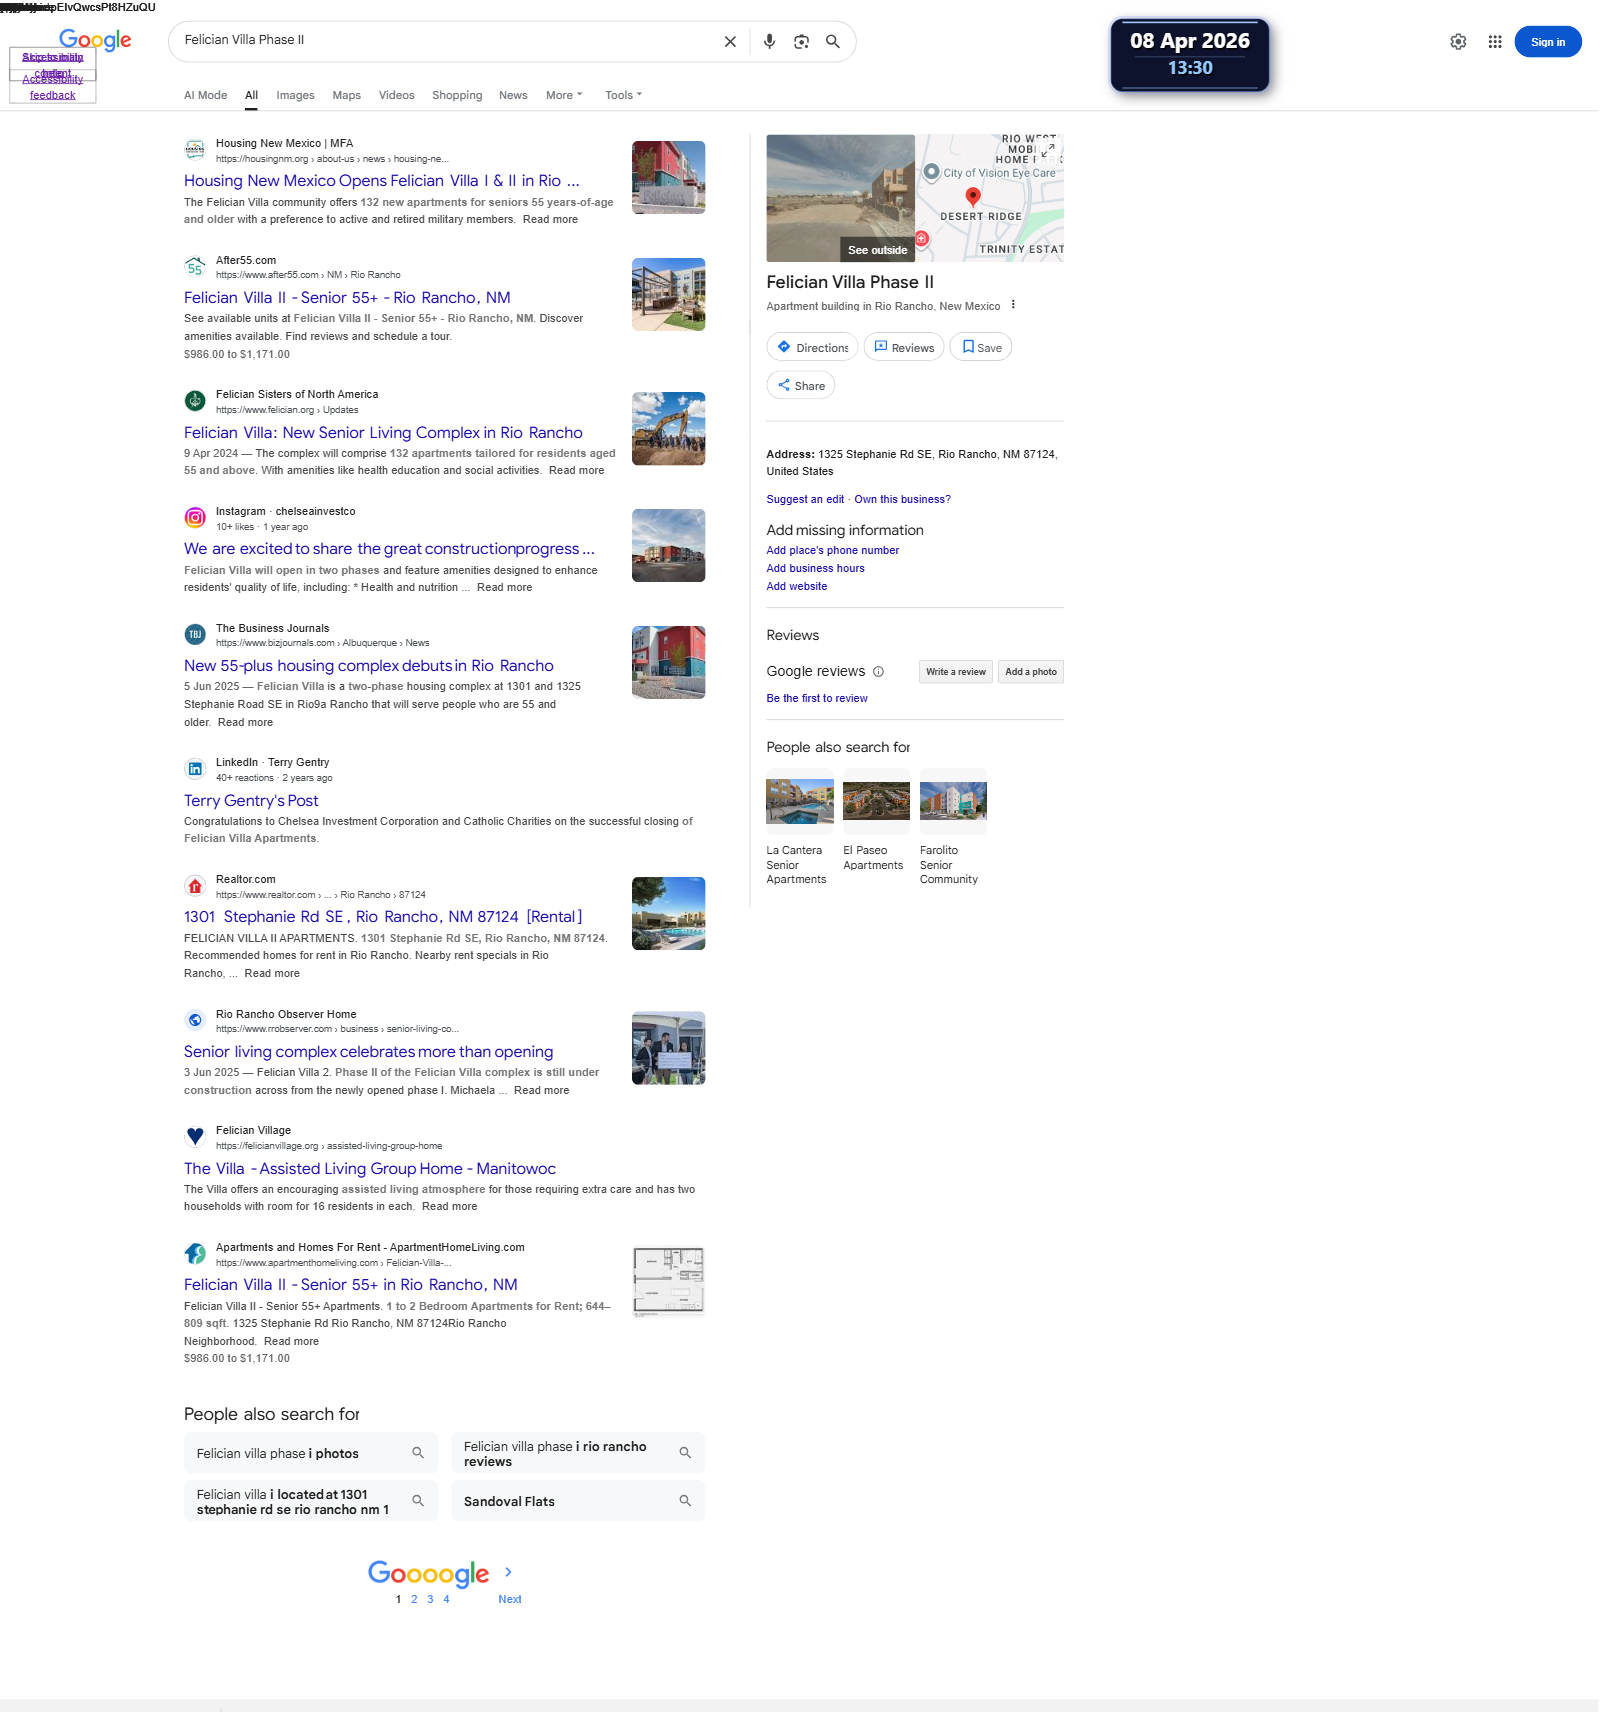Viewport: 1610px width, 1712px height.
Task: Open the See outside street view photo
Action: click(x=840, y=198)
